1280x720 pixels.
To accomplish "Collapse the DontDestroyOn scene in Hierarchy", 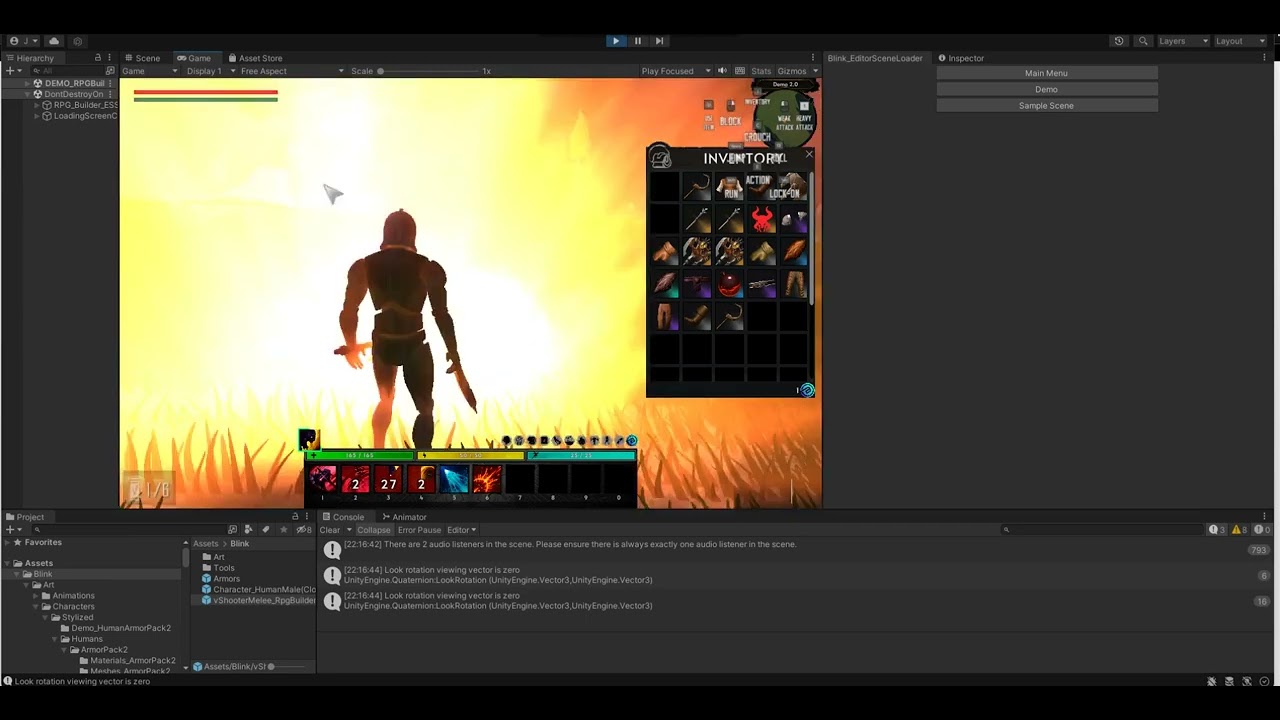I will click(x=28, y=94).
